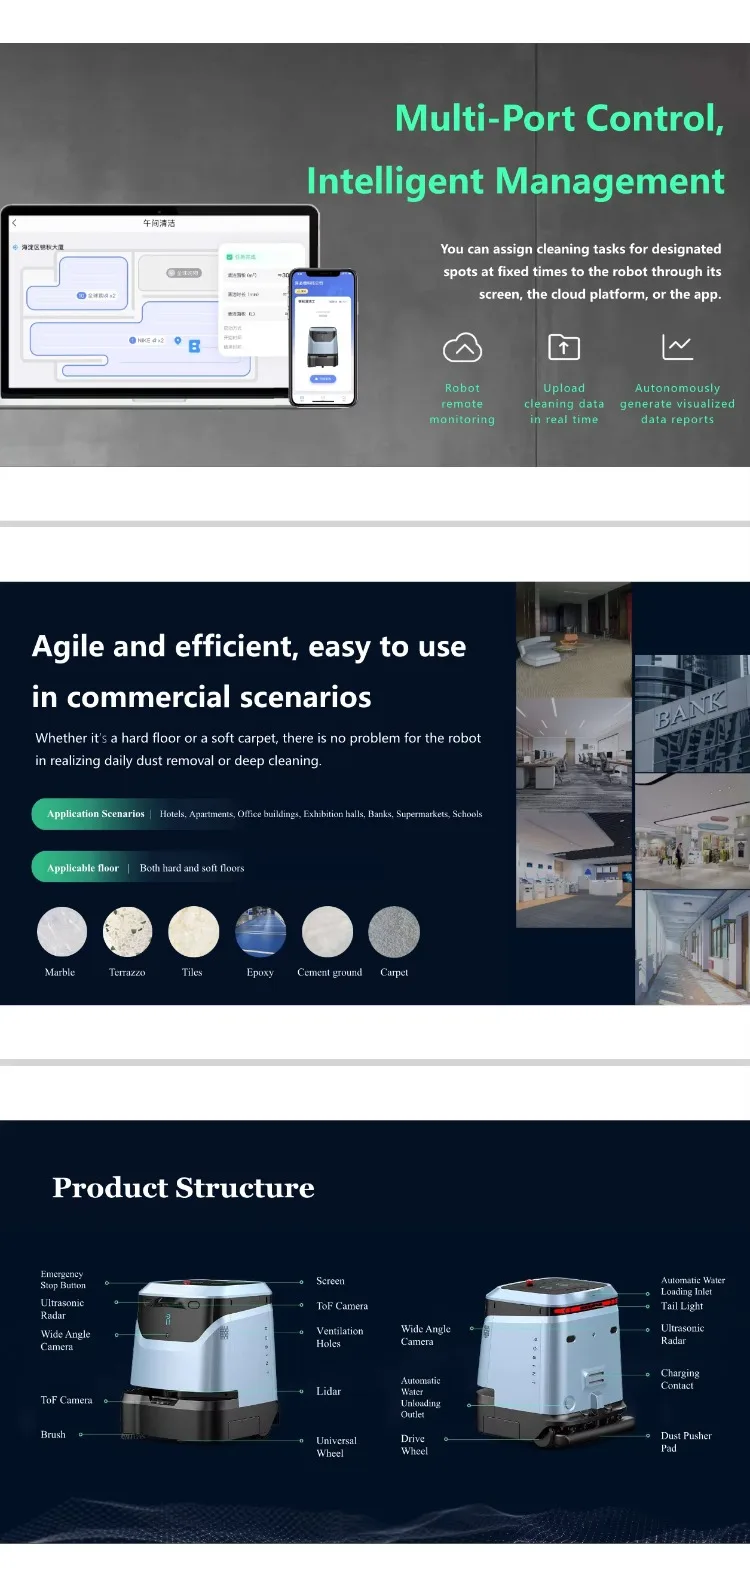The width and height of the screenshot is (750, 1584).
Task: Open the BANK building photo
Action: tap(692, 713)
